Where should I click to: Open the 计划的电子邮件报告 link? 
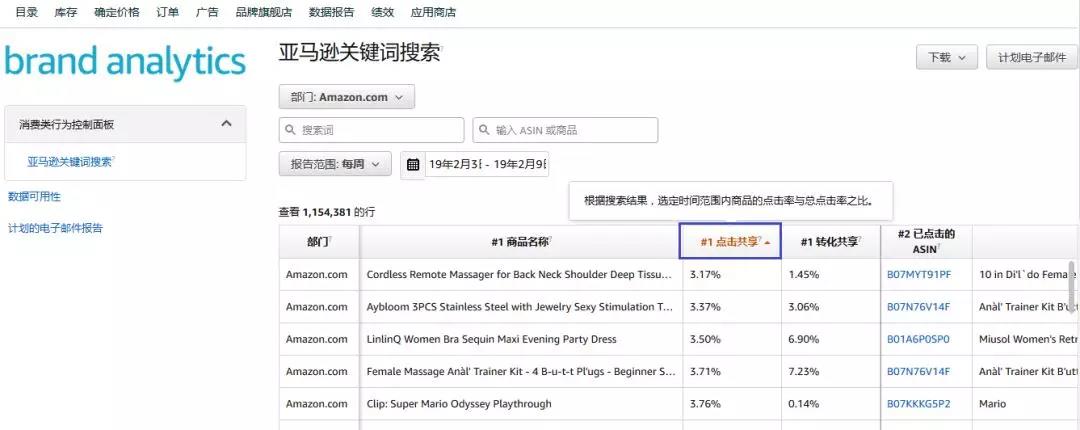(55, 228)
